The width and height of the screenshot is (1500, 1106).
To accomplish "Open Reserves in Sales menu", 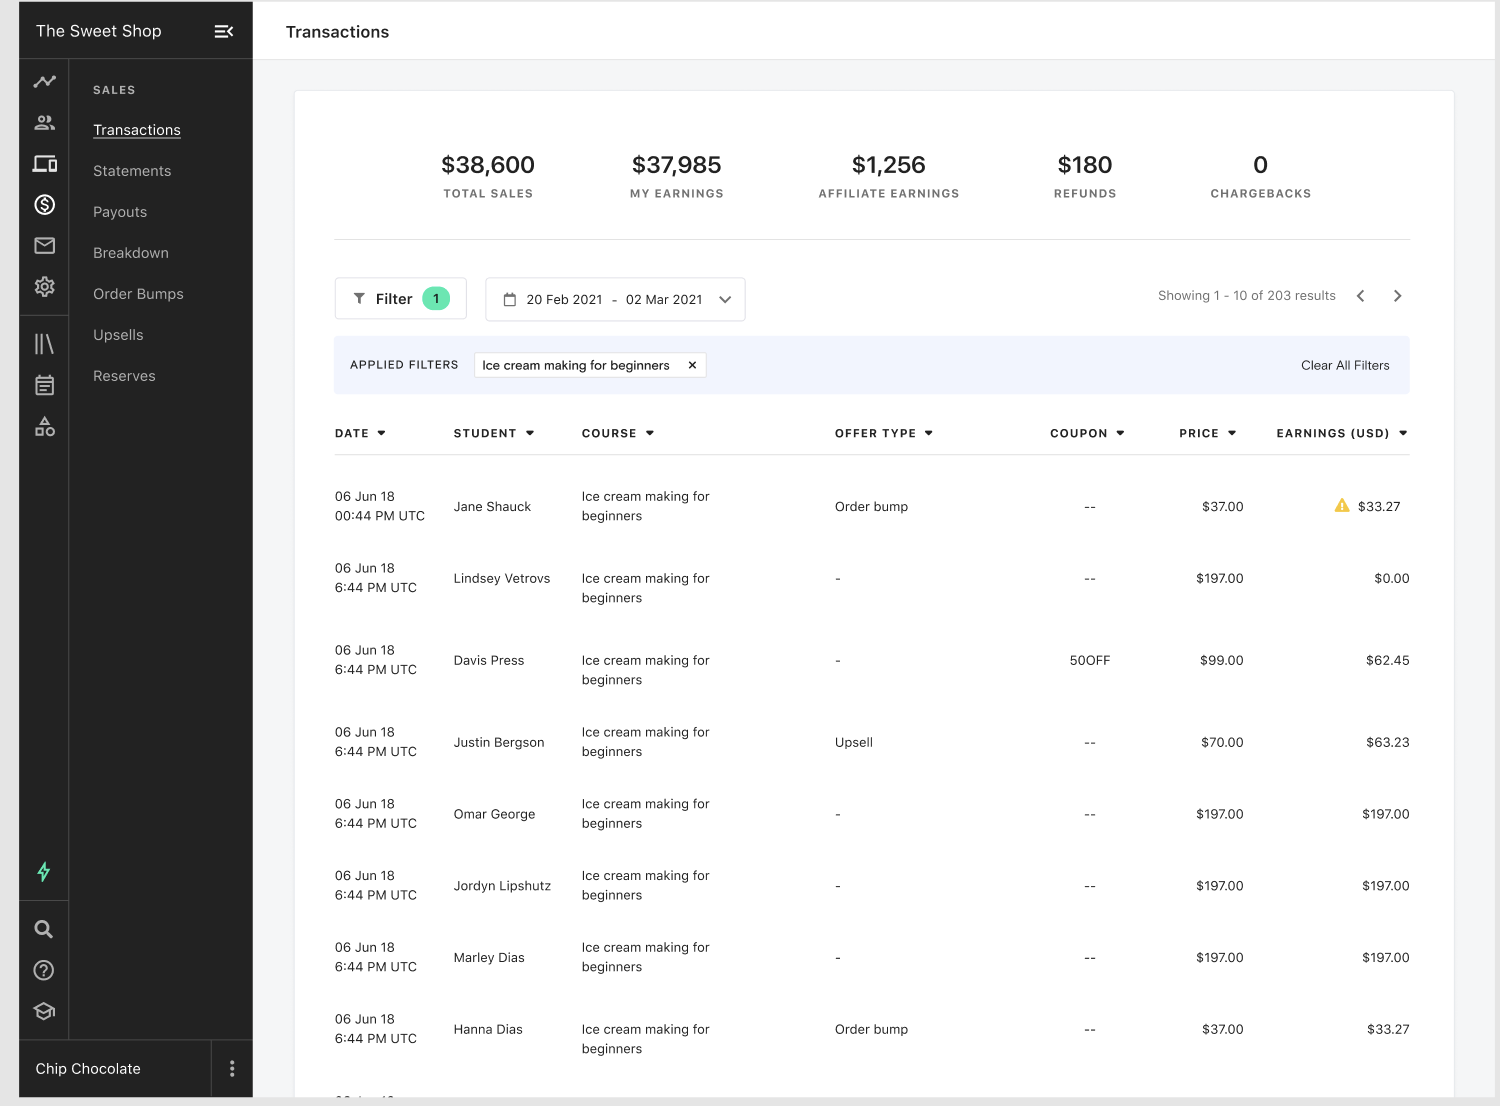I will (x=124, y=376).
